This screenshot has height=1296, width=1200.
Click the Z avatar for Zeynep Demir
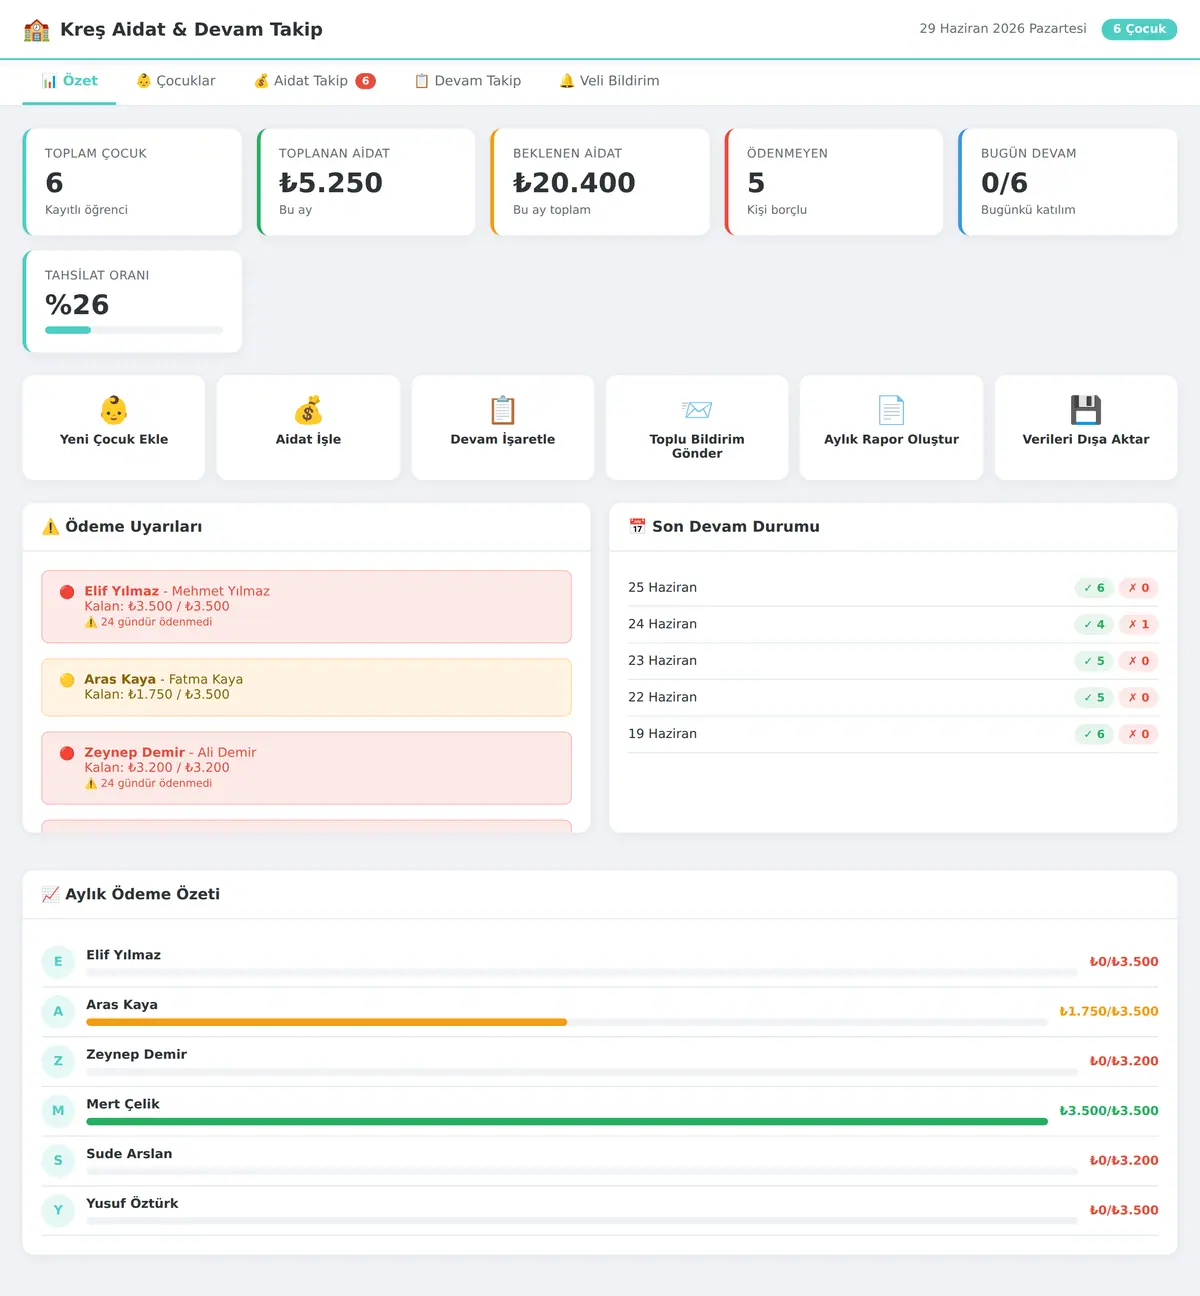58,1061
